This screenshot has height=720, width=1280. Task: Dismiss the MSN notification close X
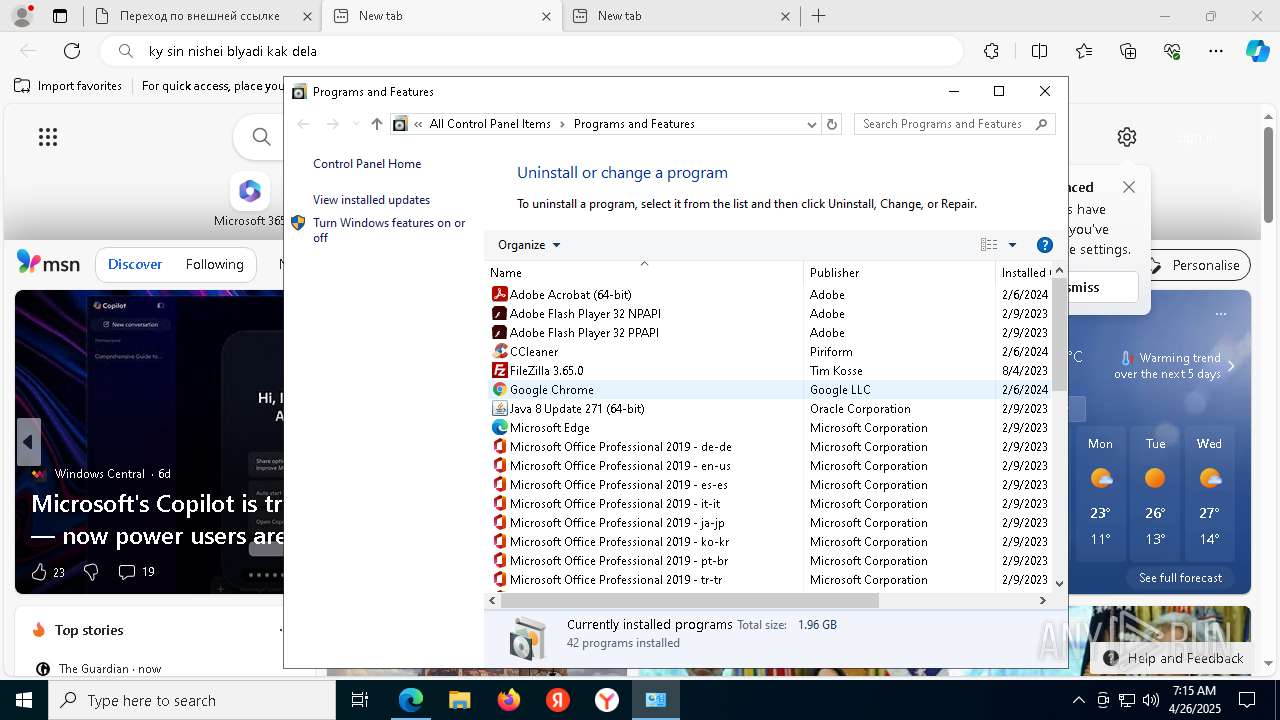point(1129,187)
